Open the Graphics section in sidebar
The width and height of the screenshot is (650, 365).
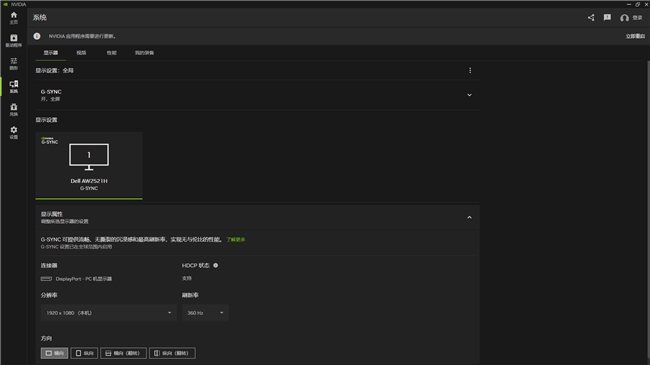coord(14,63)
